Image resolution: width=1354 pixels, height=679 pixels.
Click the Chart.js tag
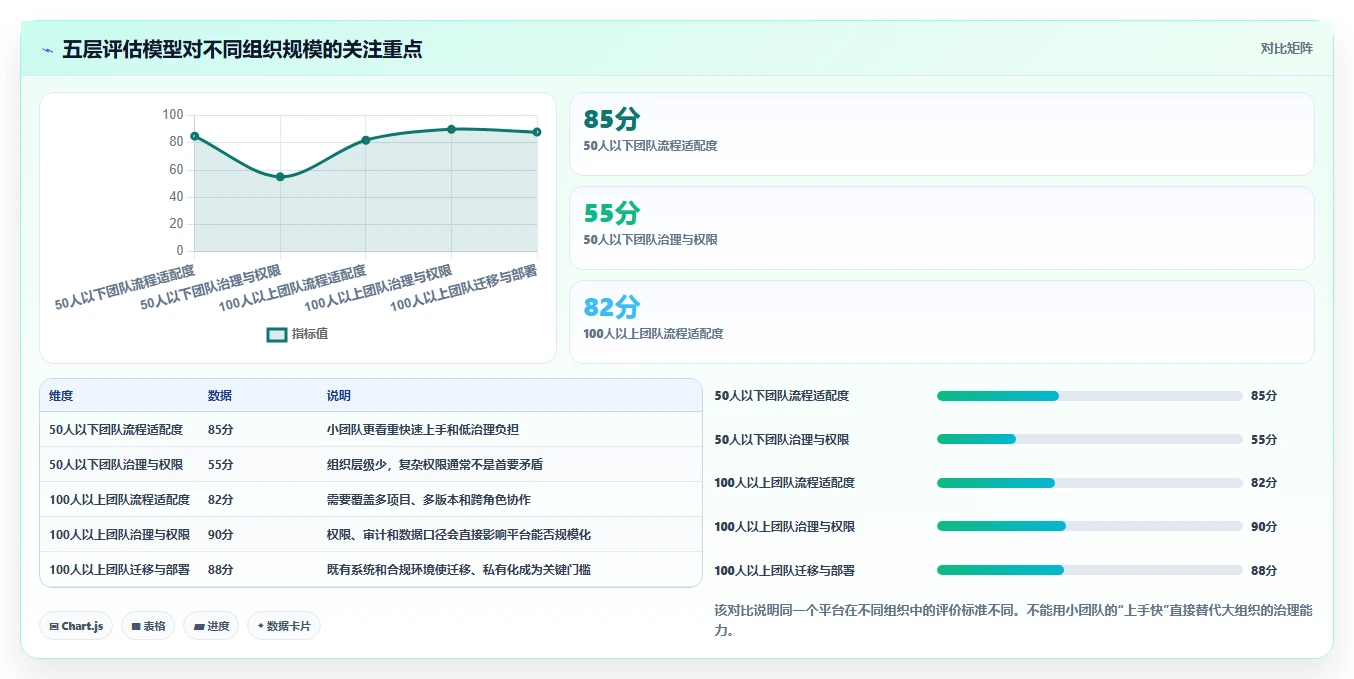[77, 626]
